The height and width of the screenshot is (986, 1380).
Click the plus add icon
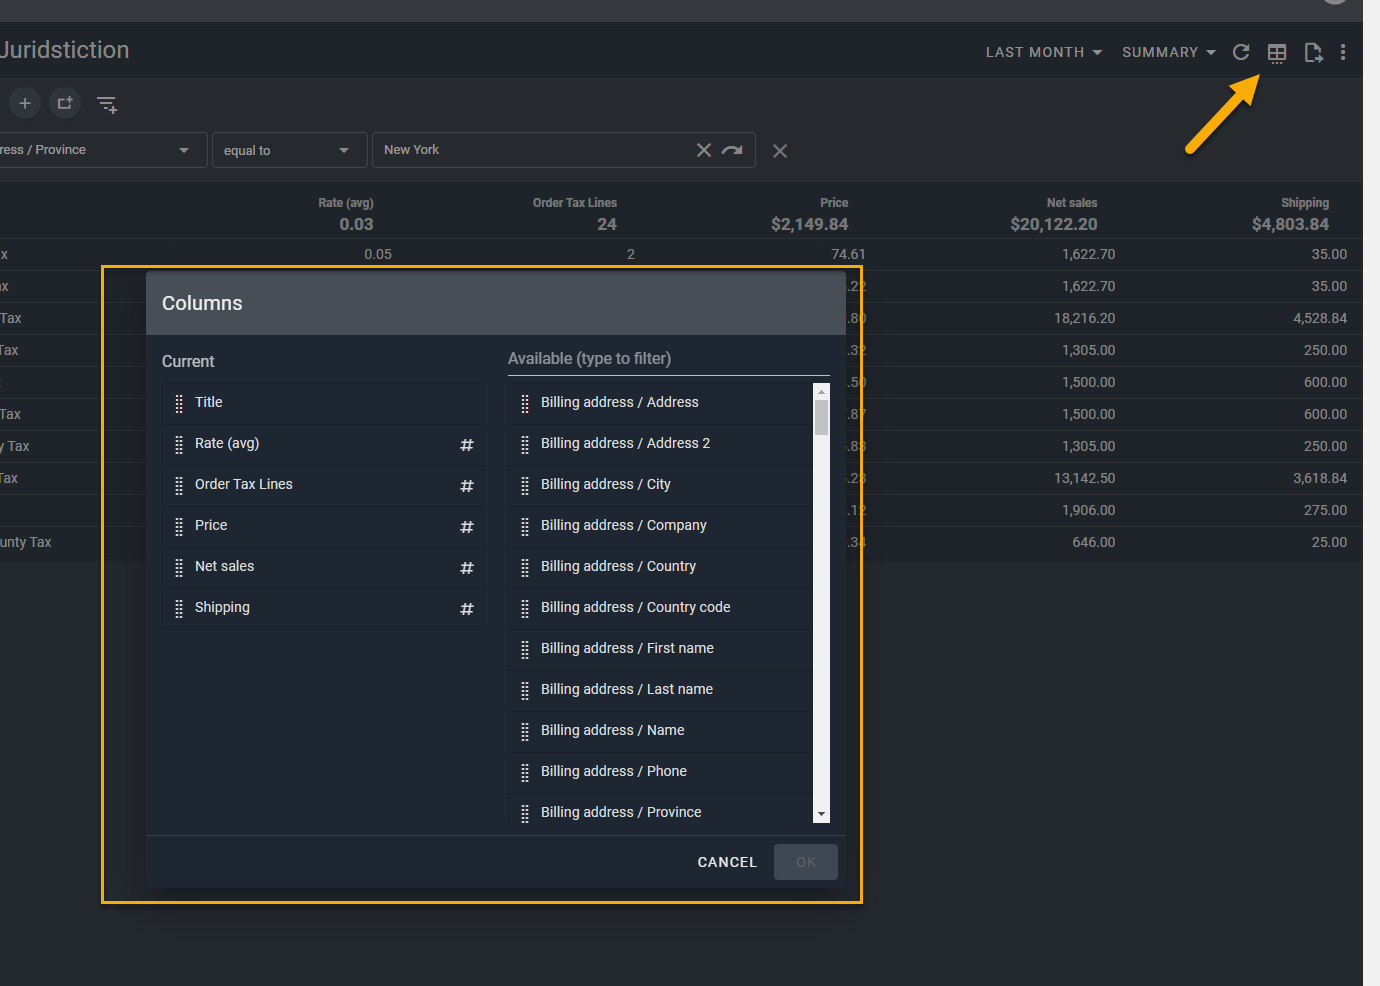25,103
